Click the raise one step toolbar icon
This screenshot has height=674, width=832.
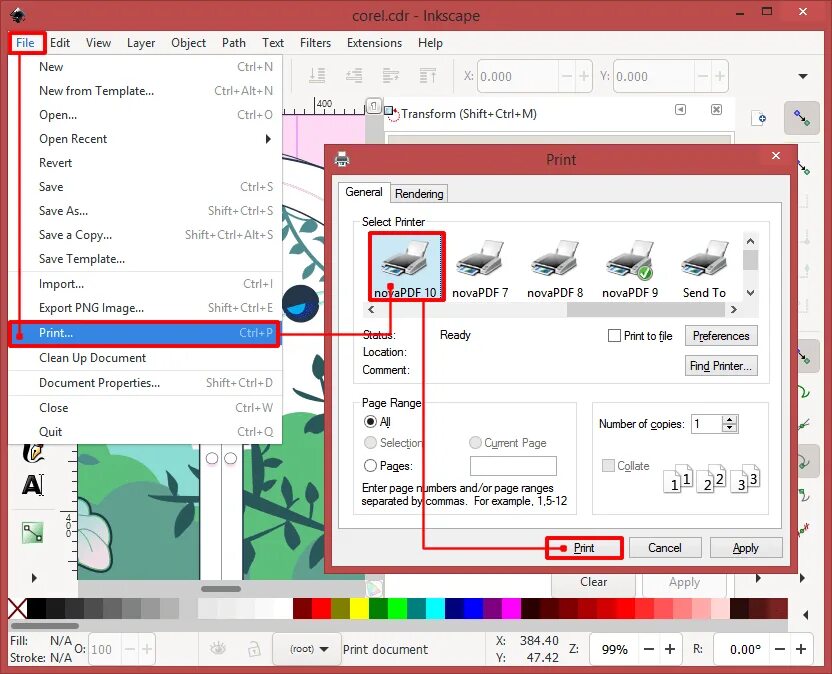pos(391,76)
